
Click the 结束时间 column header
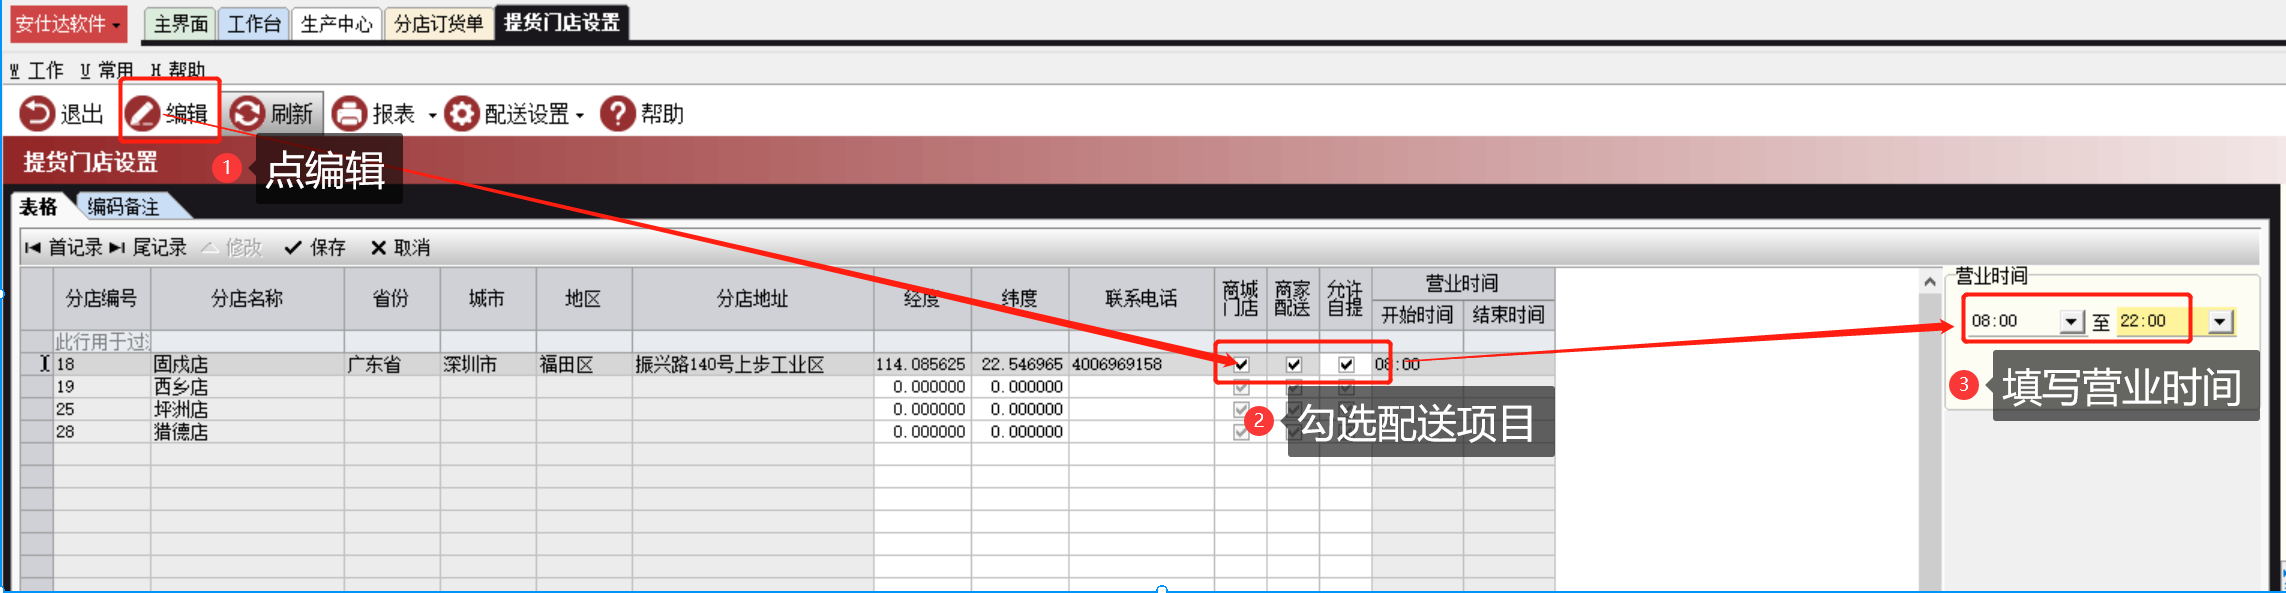(x=1509, y=315)
